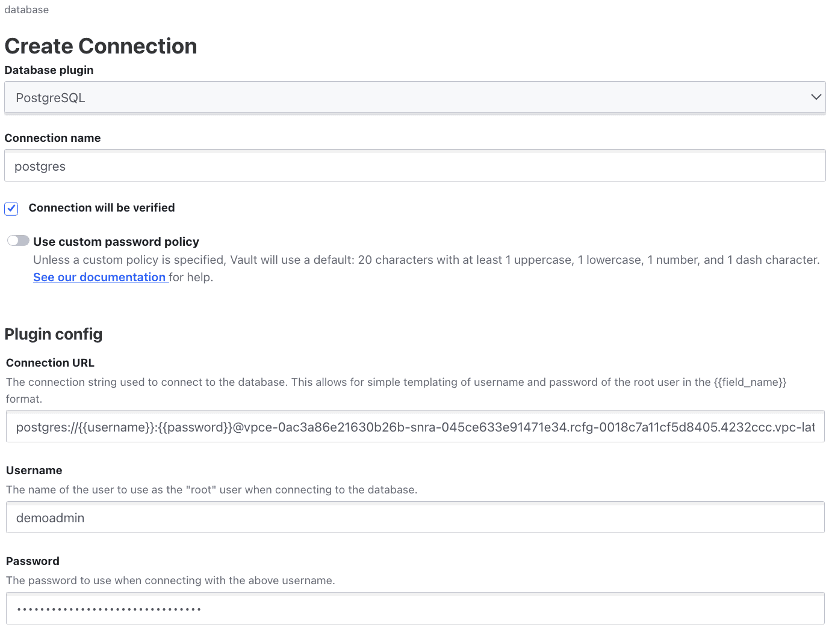The image size is (832, 634).
Task: Focus the Password field
Action: [415, 608]
